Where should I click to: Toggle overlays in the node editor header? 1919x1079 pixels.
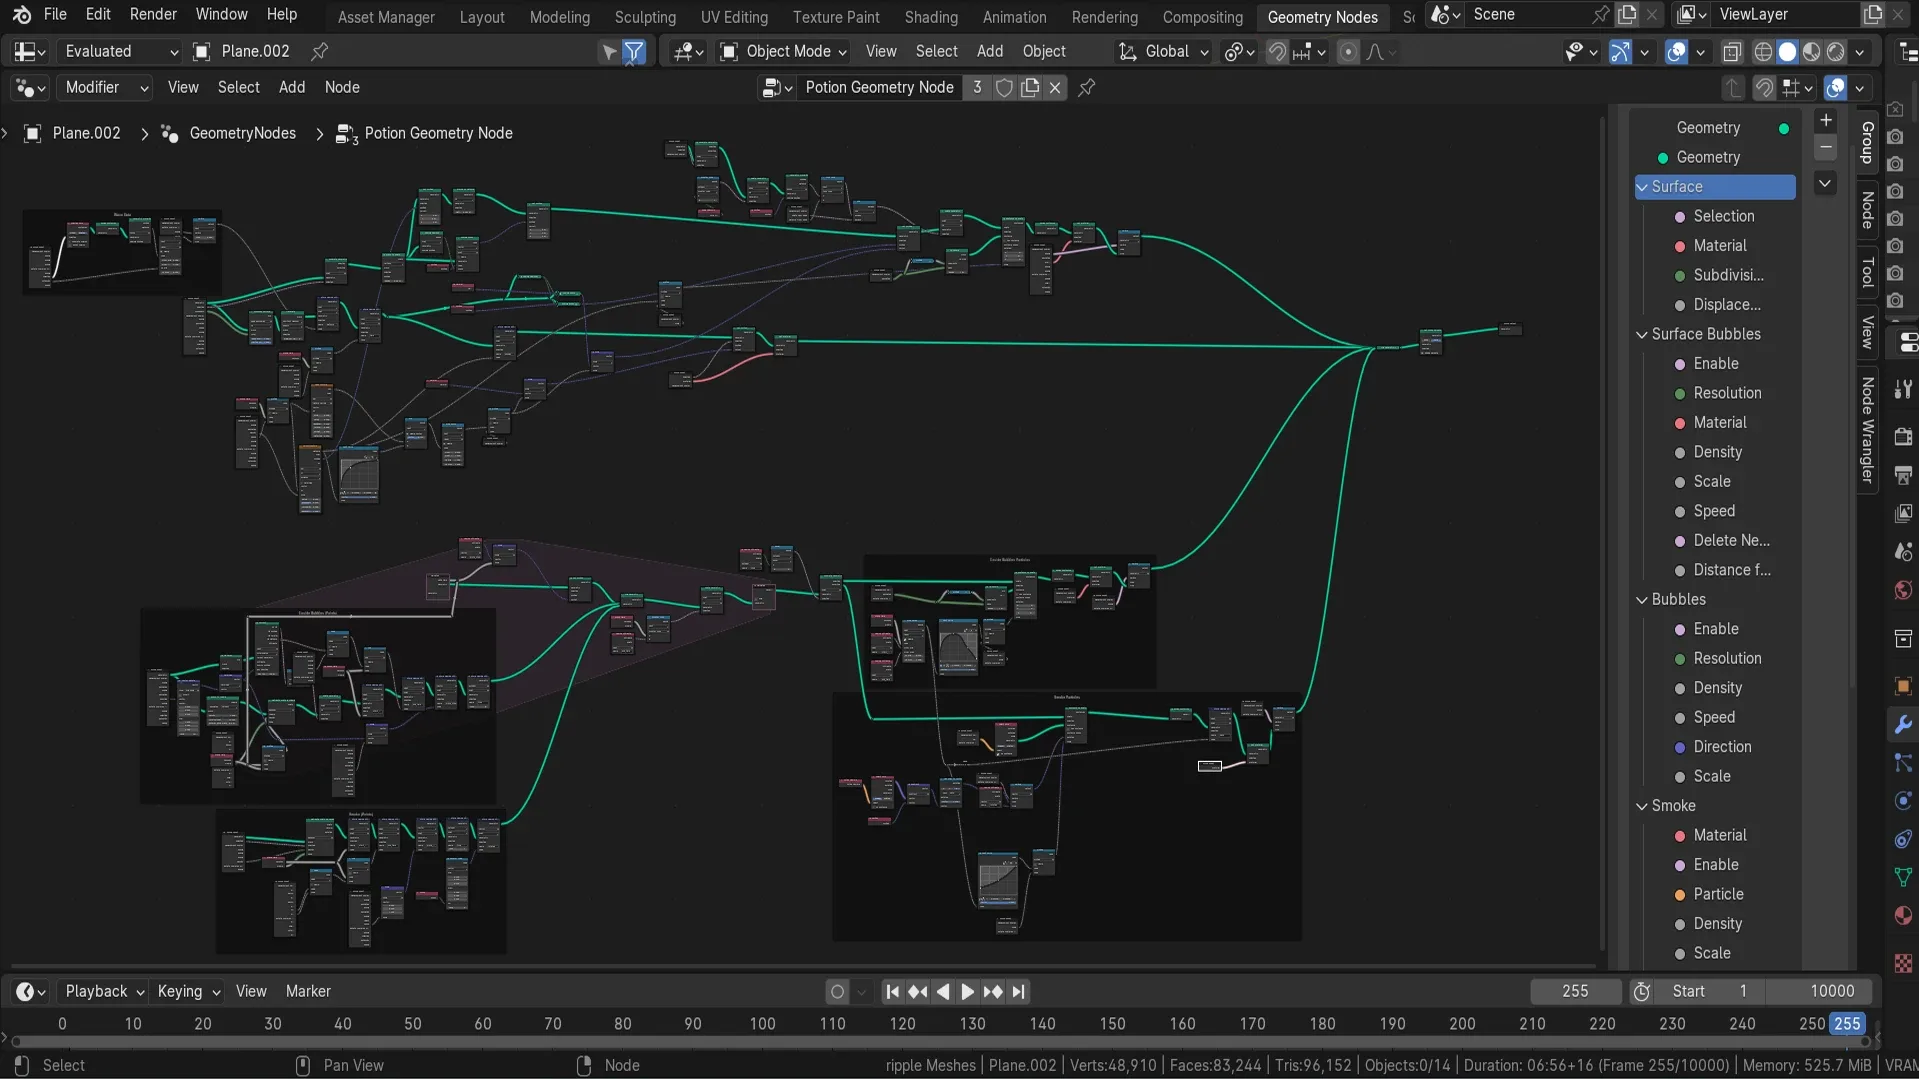click(1838, 88)
